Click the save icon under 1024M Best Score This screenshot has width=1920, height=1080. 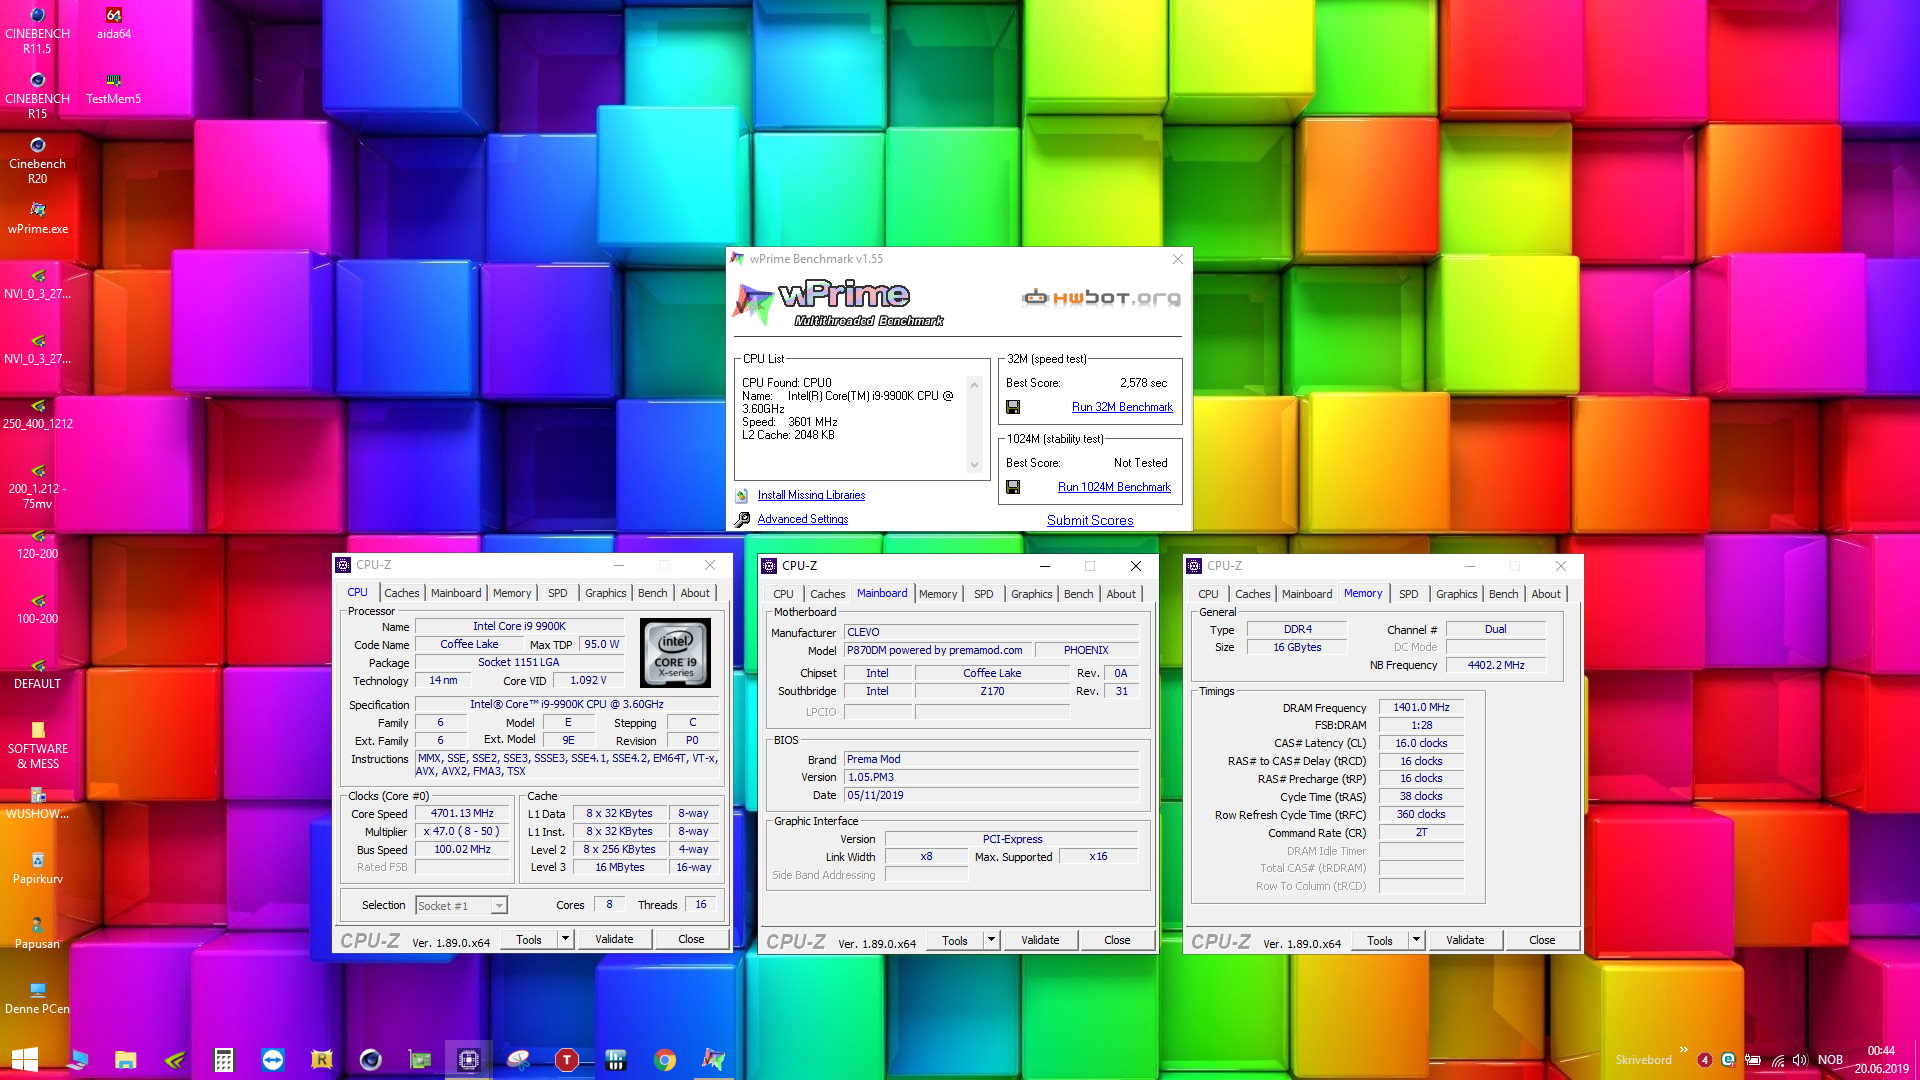point(1013,487)
